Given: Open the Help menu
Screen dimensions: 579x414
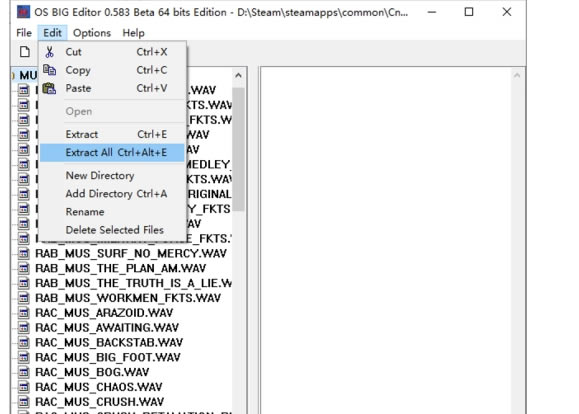Looking at the screenshot, I should 133,33.
